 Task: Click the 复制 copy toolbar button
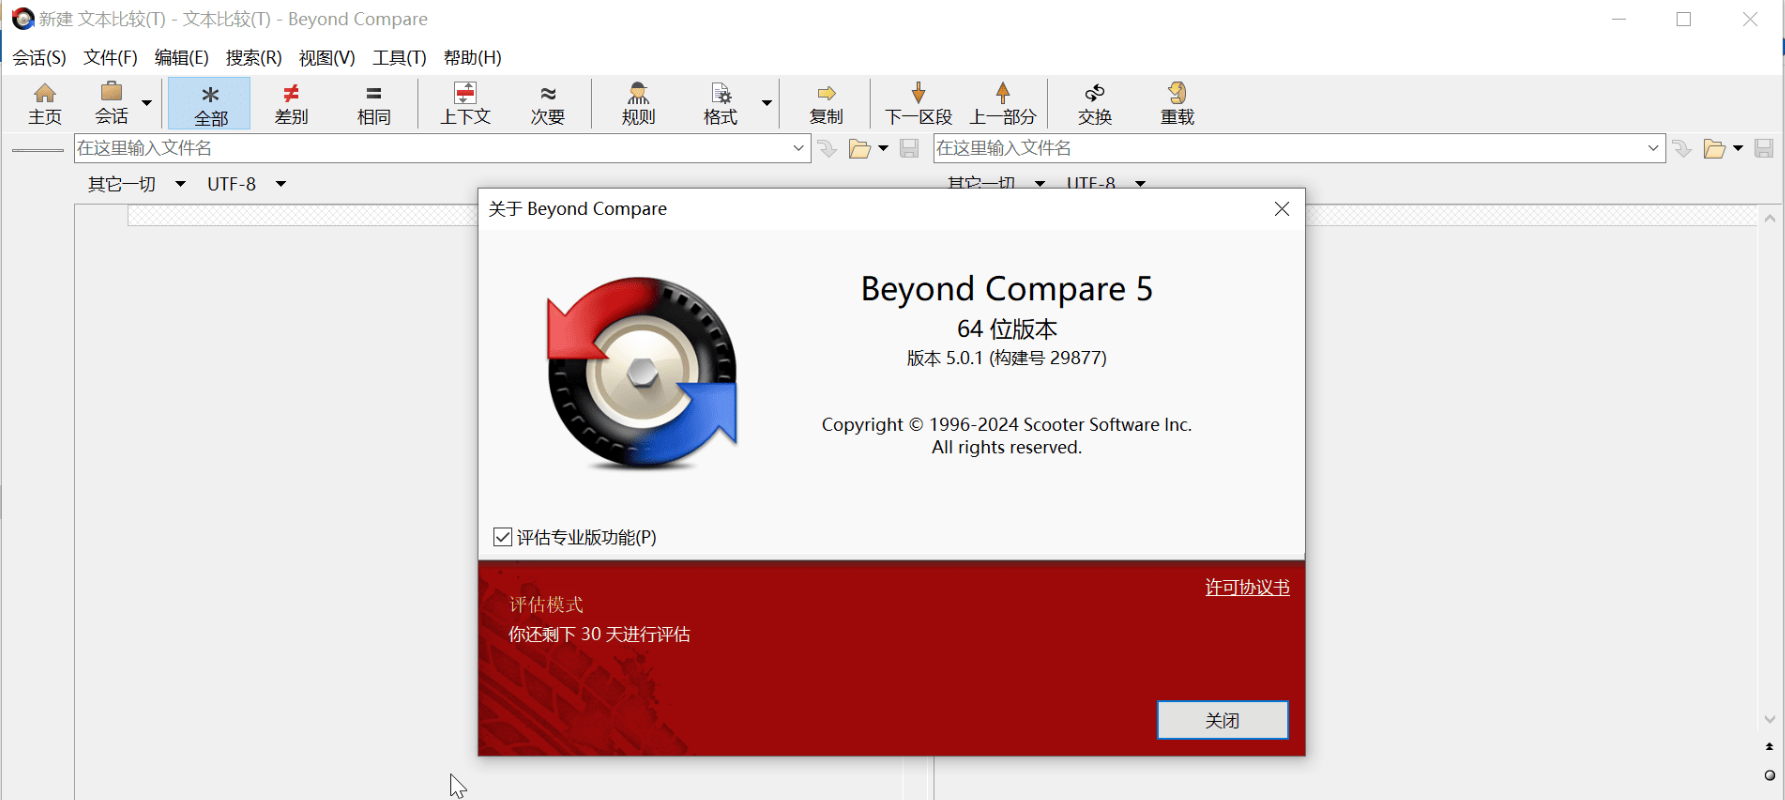click(x=826, y=104)
